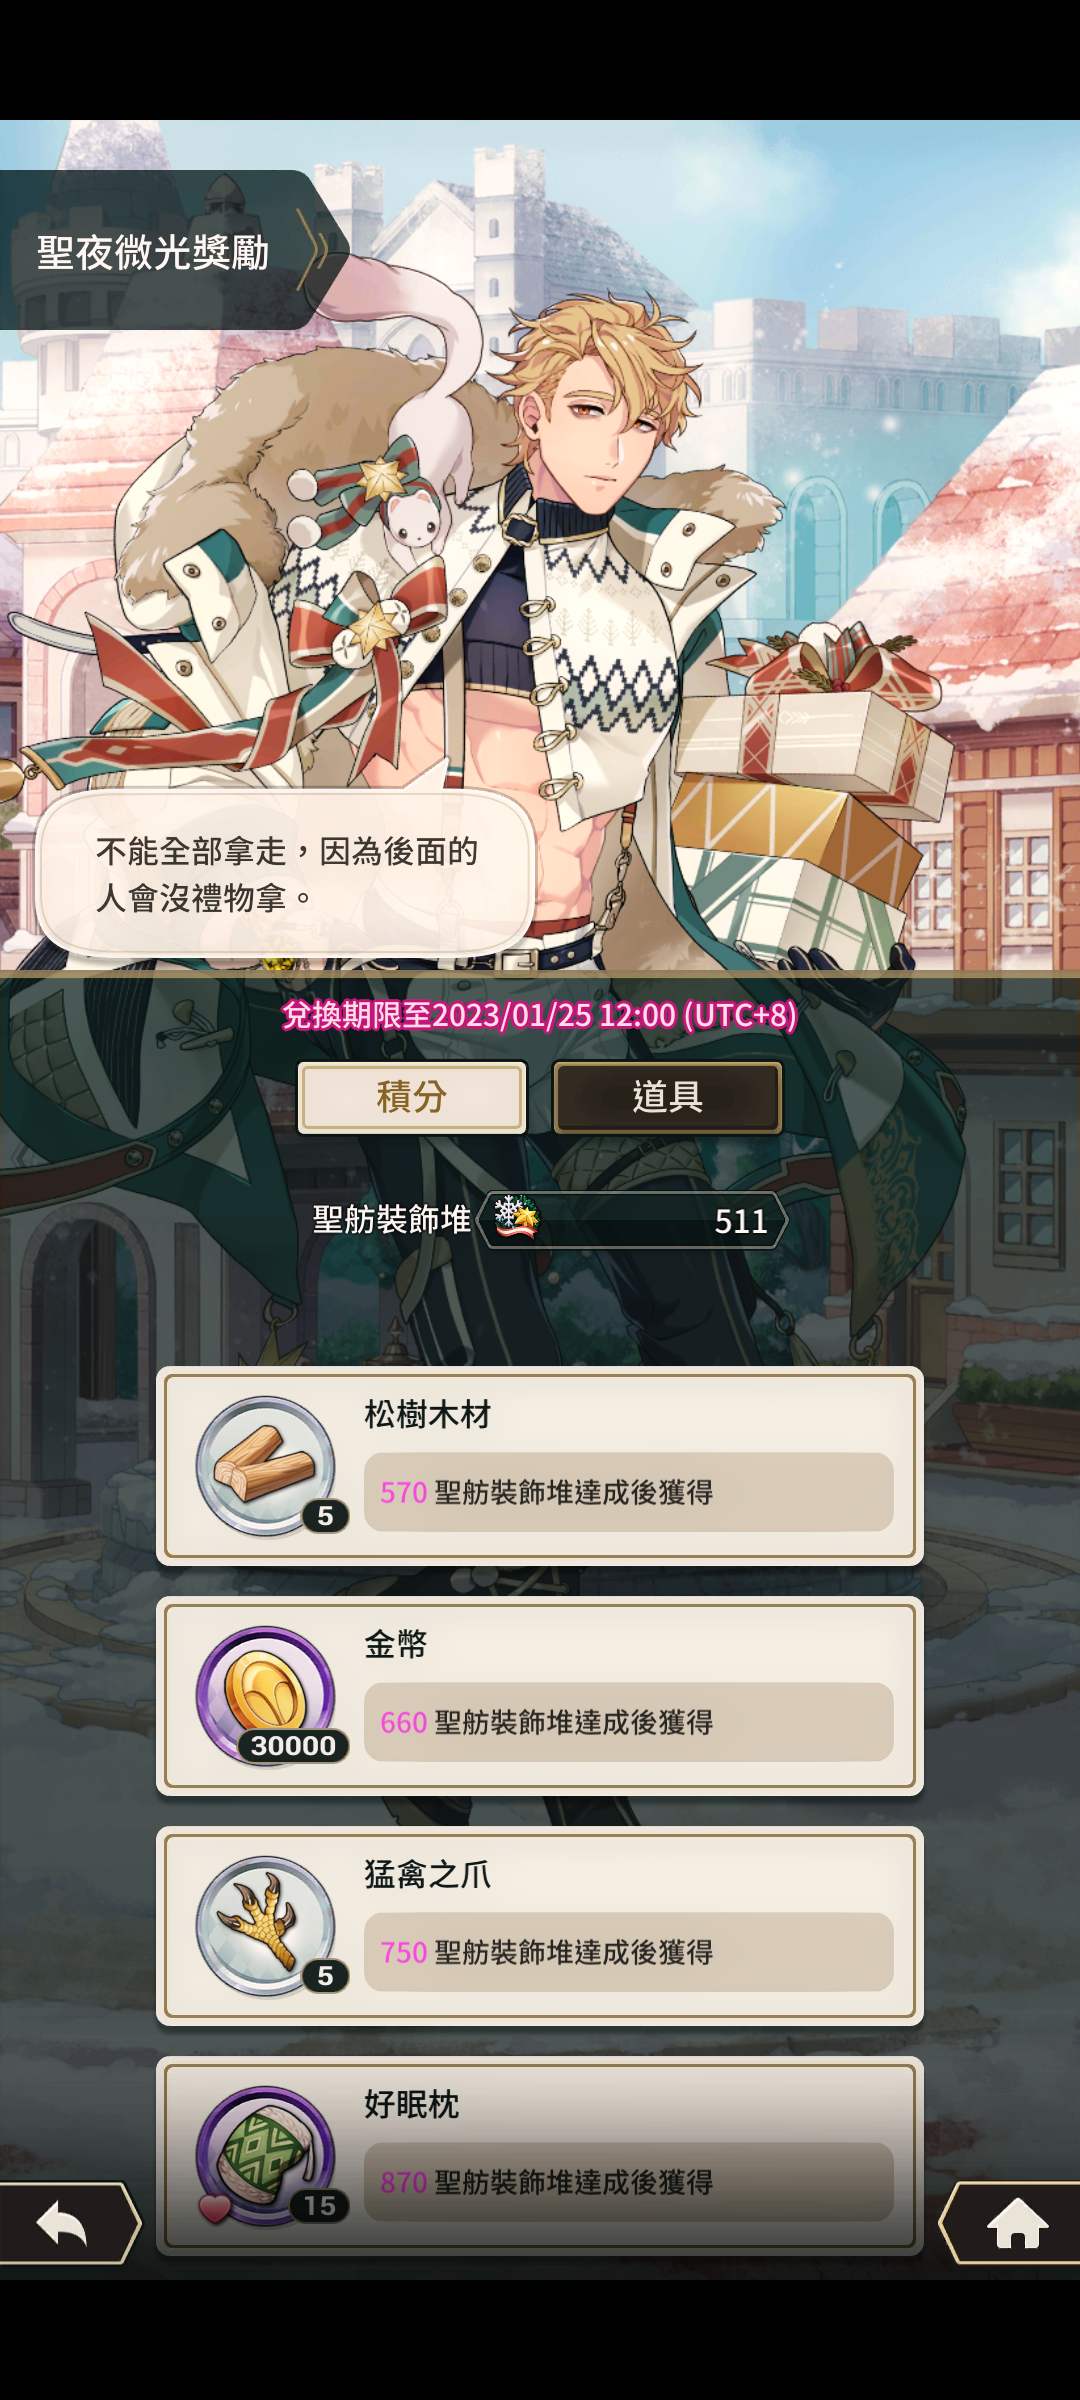Open the 金幣 reward card
Viewport: 1080px width, 2400px height.
pos(540,1696)
